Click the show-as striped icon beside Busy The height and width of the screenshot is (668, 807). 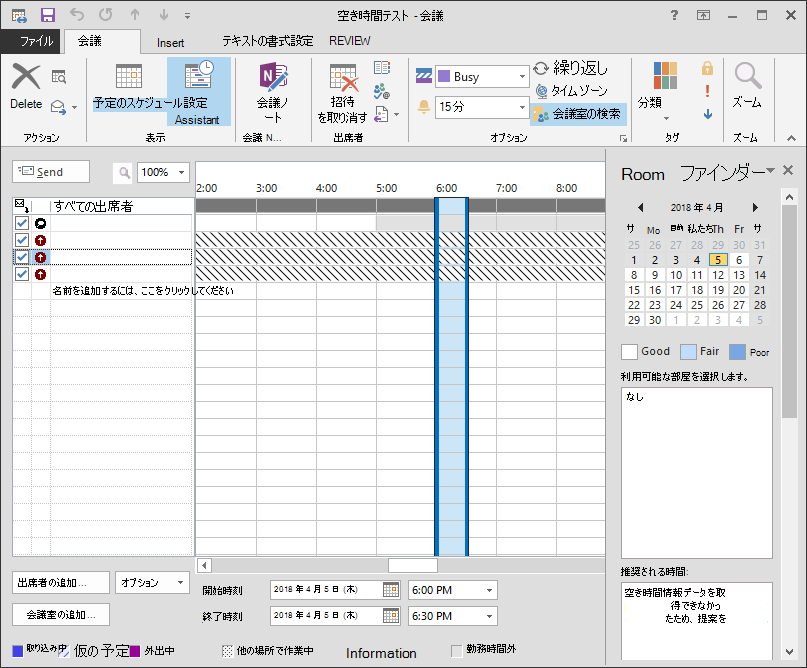424,76
